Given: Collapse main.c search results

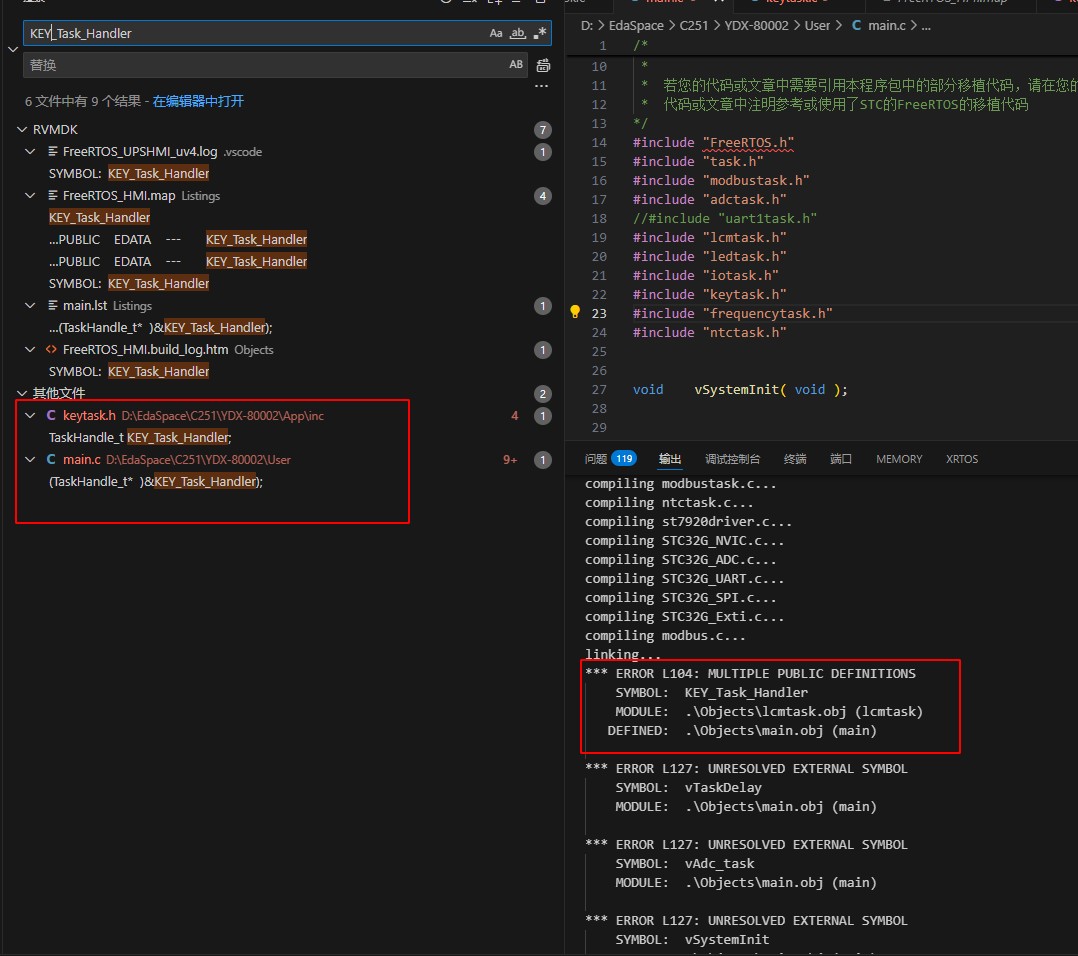Looking at the screenshot, I should [30, 459].
